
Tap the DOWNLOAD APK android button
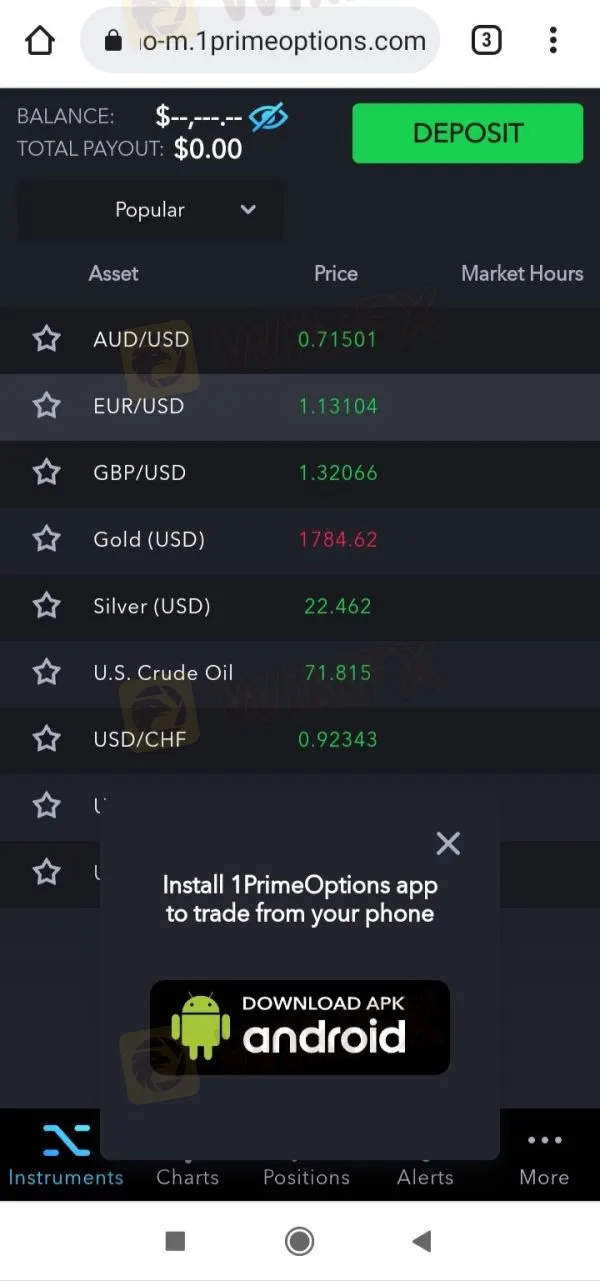[x=299, y=1027]
